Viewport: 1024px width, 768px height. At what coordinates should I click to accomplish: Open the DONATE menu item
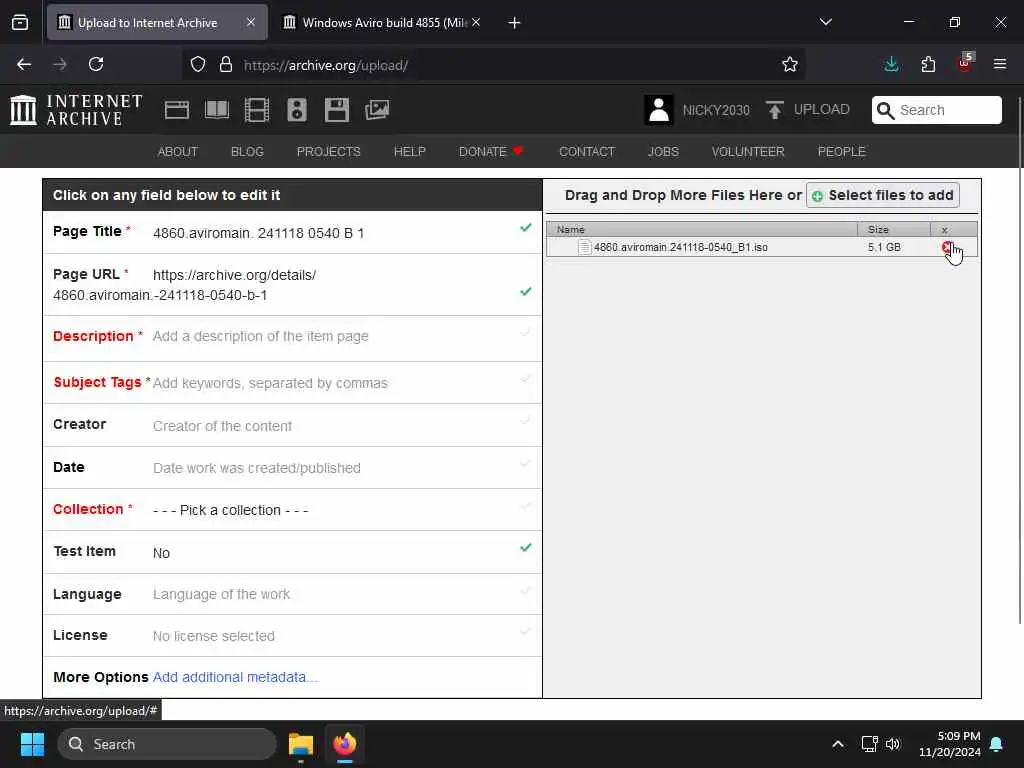(491, 152)
